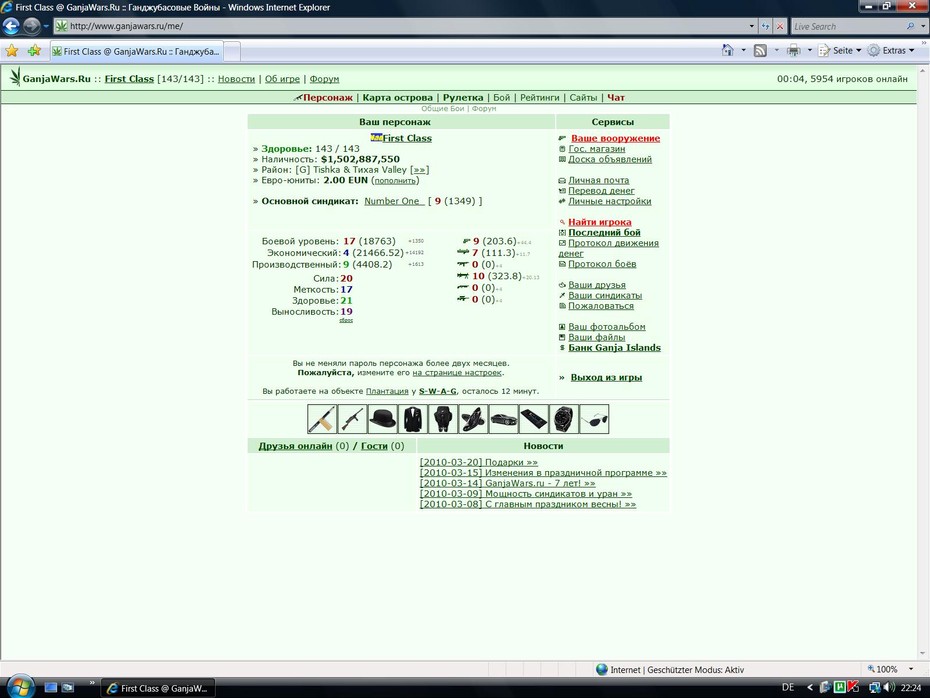Click the RSS feeds icon
Viewport: 930px width, 698px height.
tap(760, 50)
